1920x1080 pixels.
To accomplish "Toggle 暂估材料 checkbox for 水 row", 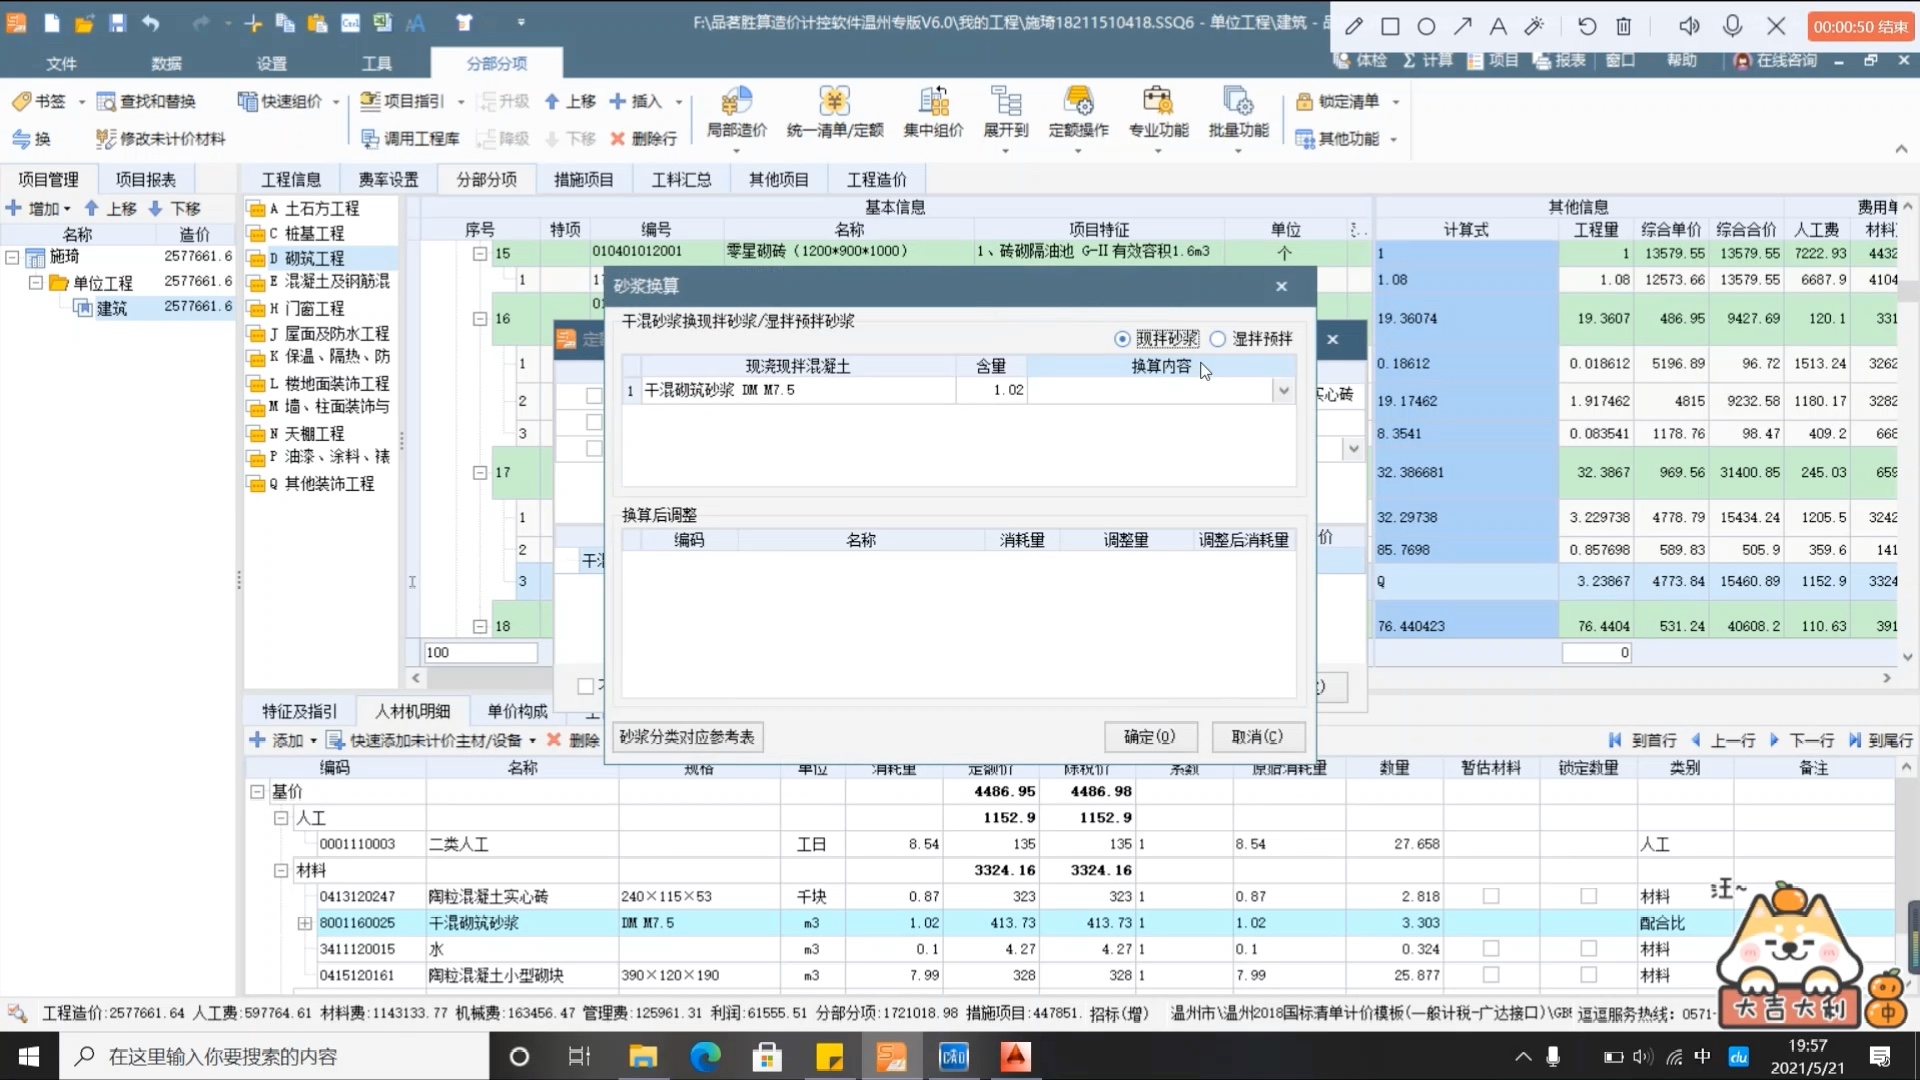I will 1491,948.
